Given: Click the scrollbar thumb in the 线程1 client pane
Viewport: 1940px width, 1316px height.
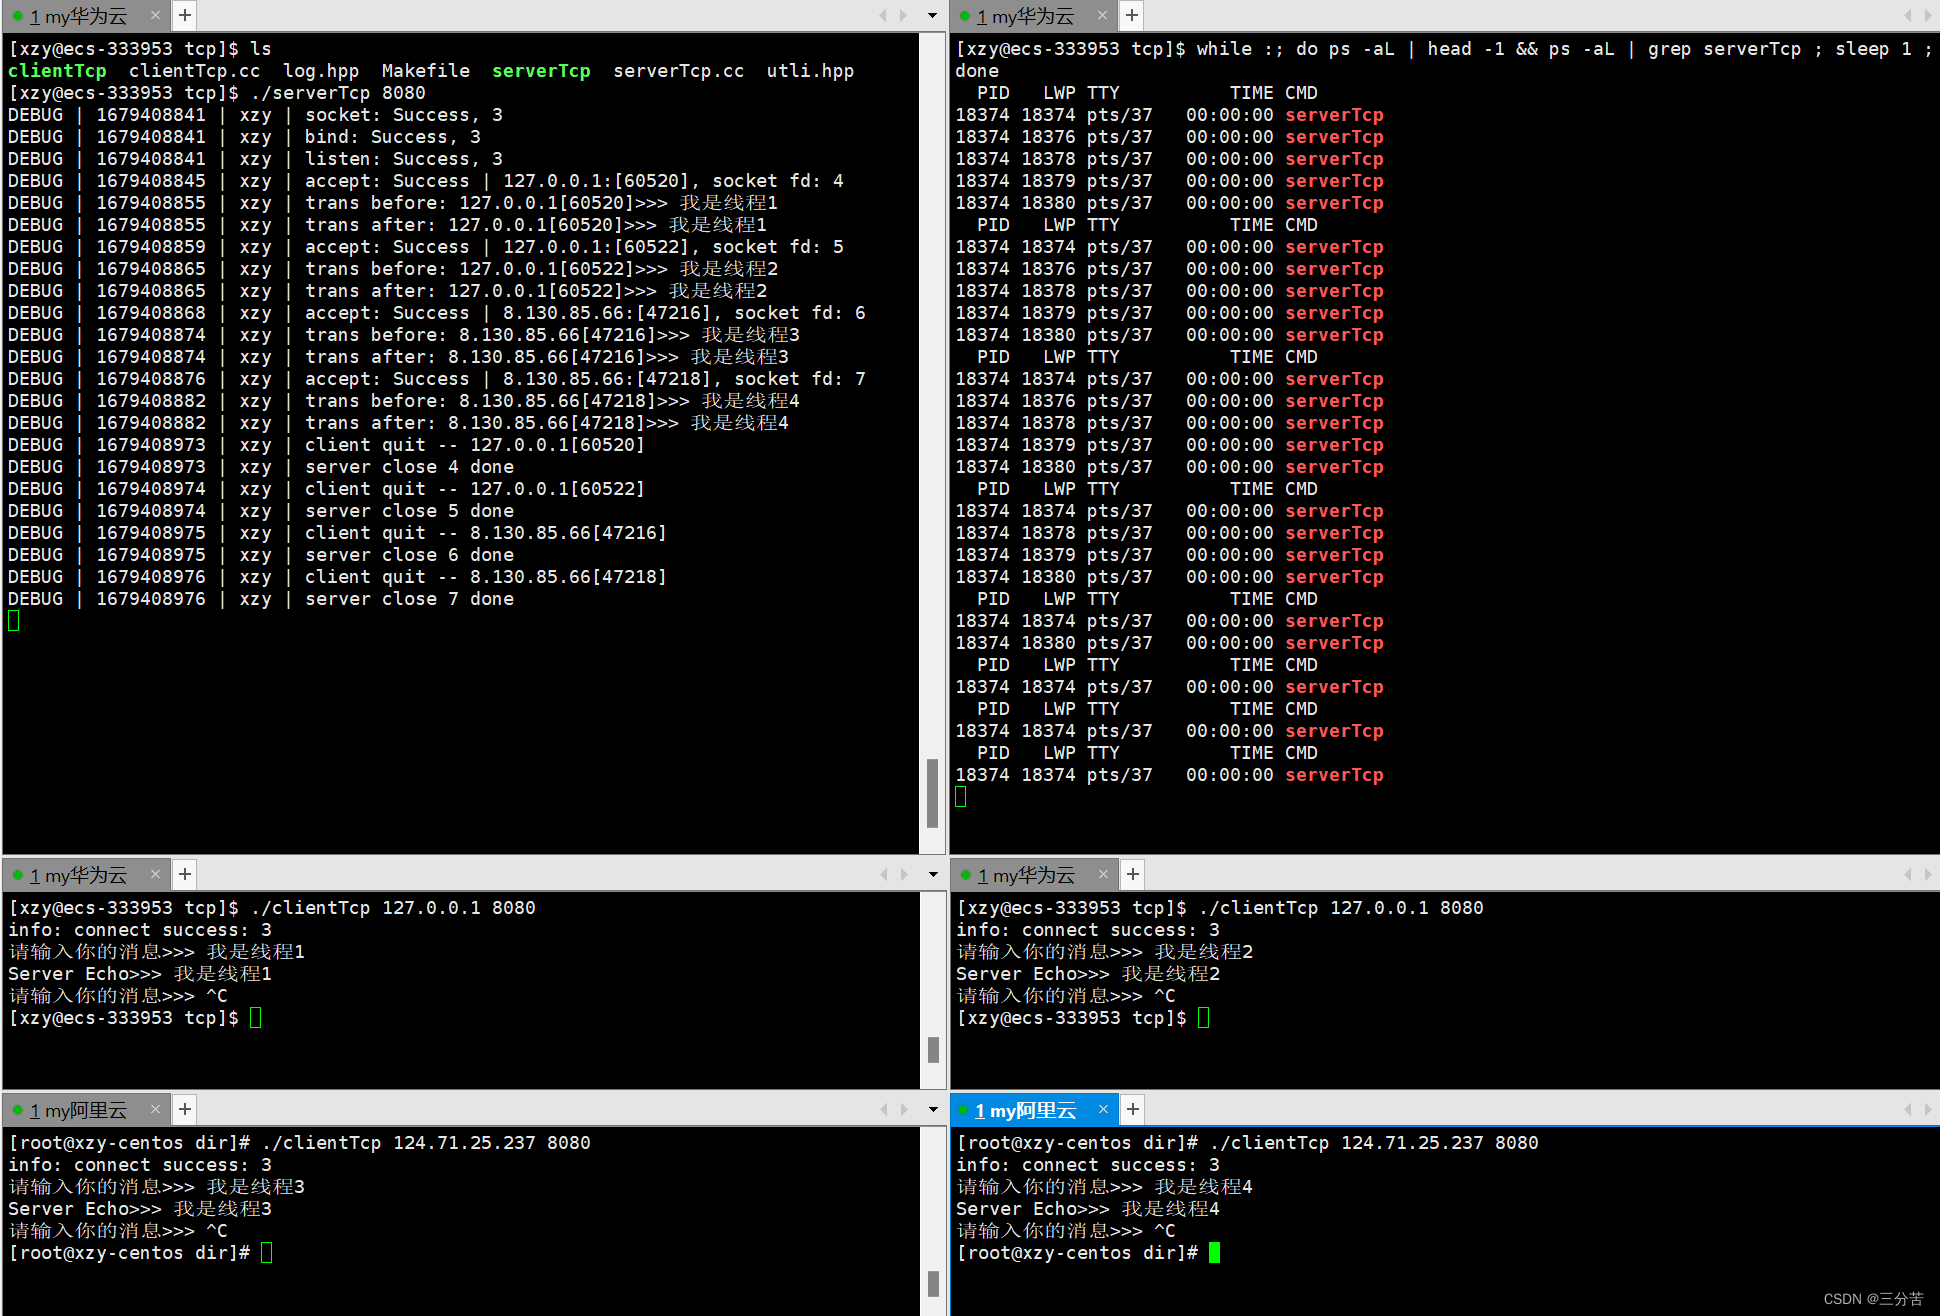Looking at the screenshot, I should (933, 1049).
